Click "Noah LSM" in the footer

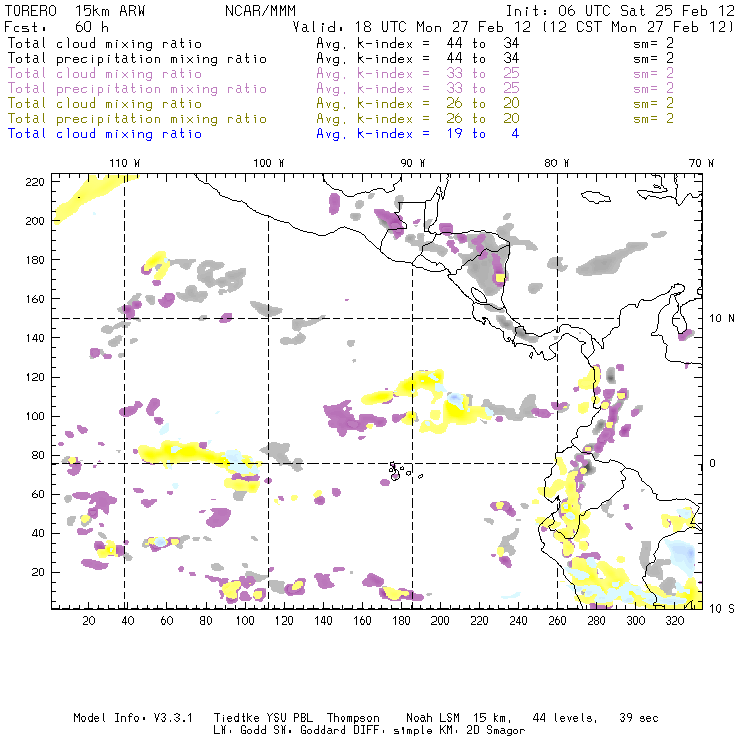coord(432,718)
